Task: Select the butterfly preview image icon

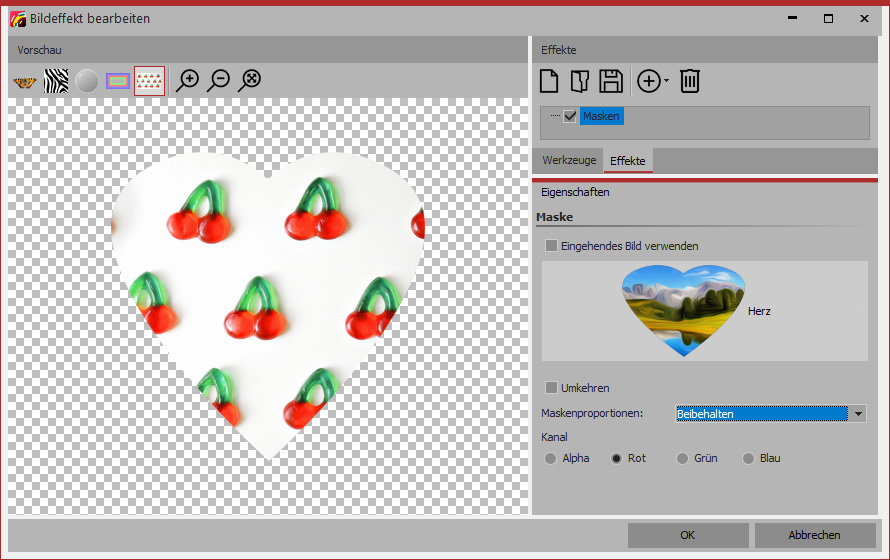Action: tap(24, 81)
